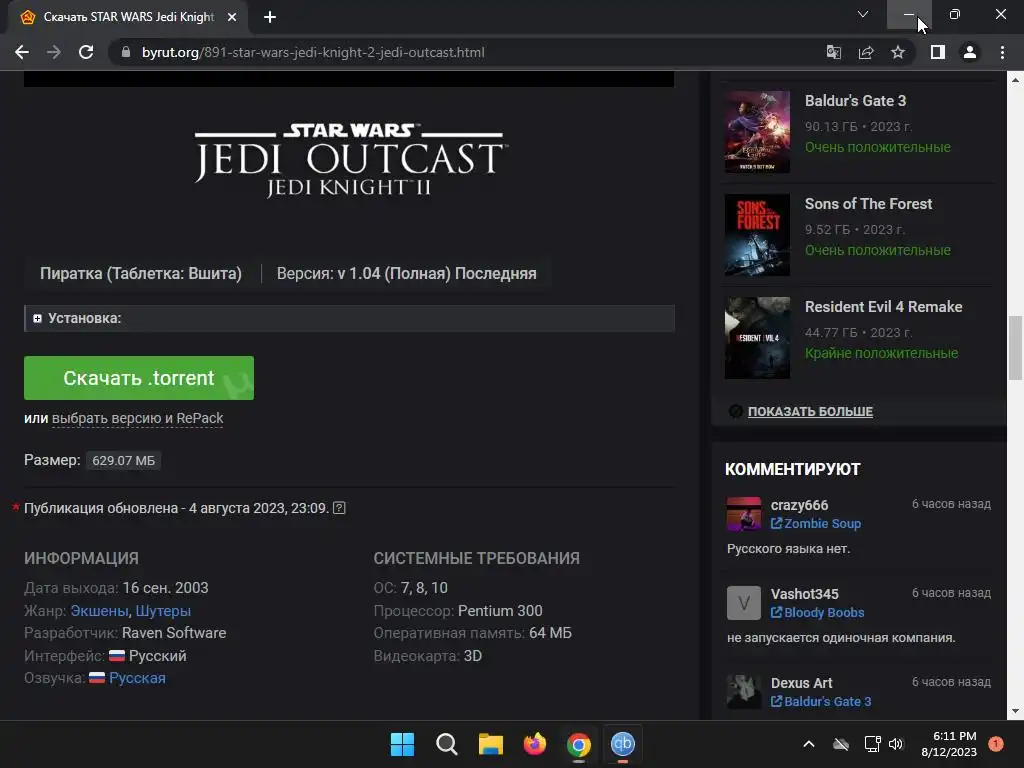Open the volume tray icon
The width and height of the screenshot is (1024, 768).
896,744
